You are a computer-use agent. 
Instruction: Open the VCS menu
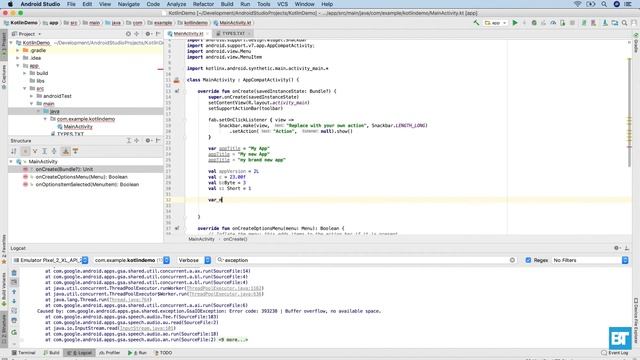(282, 4)
